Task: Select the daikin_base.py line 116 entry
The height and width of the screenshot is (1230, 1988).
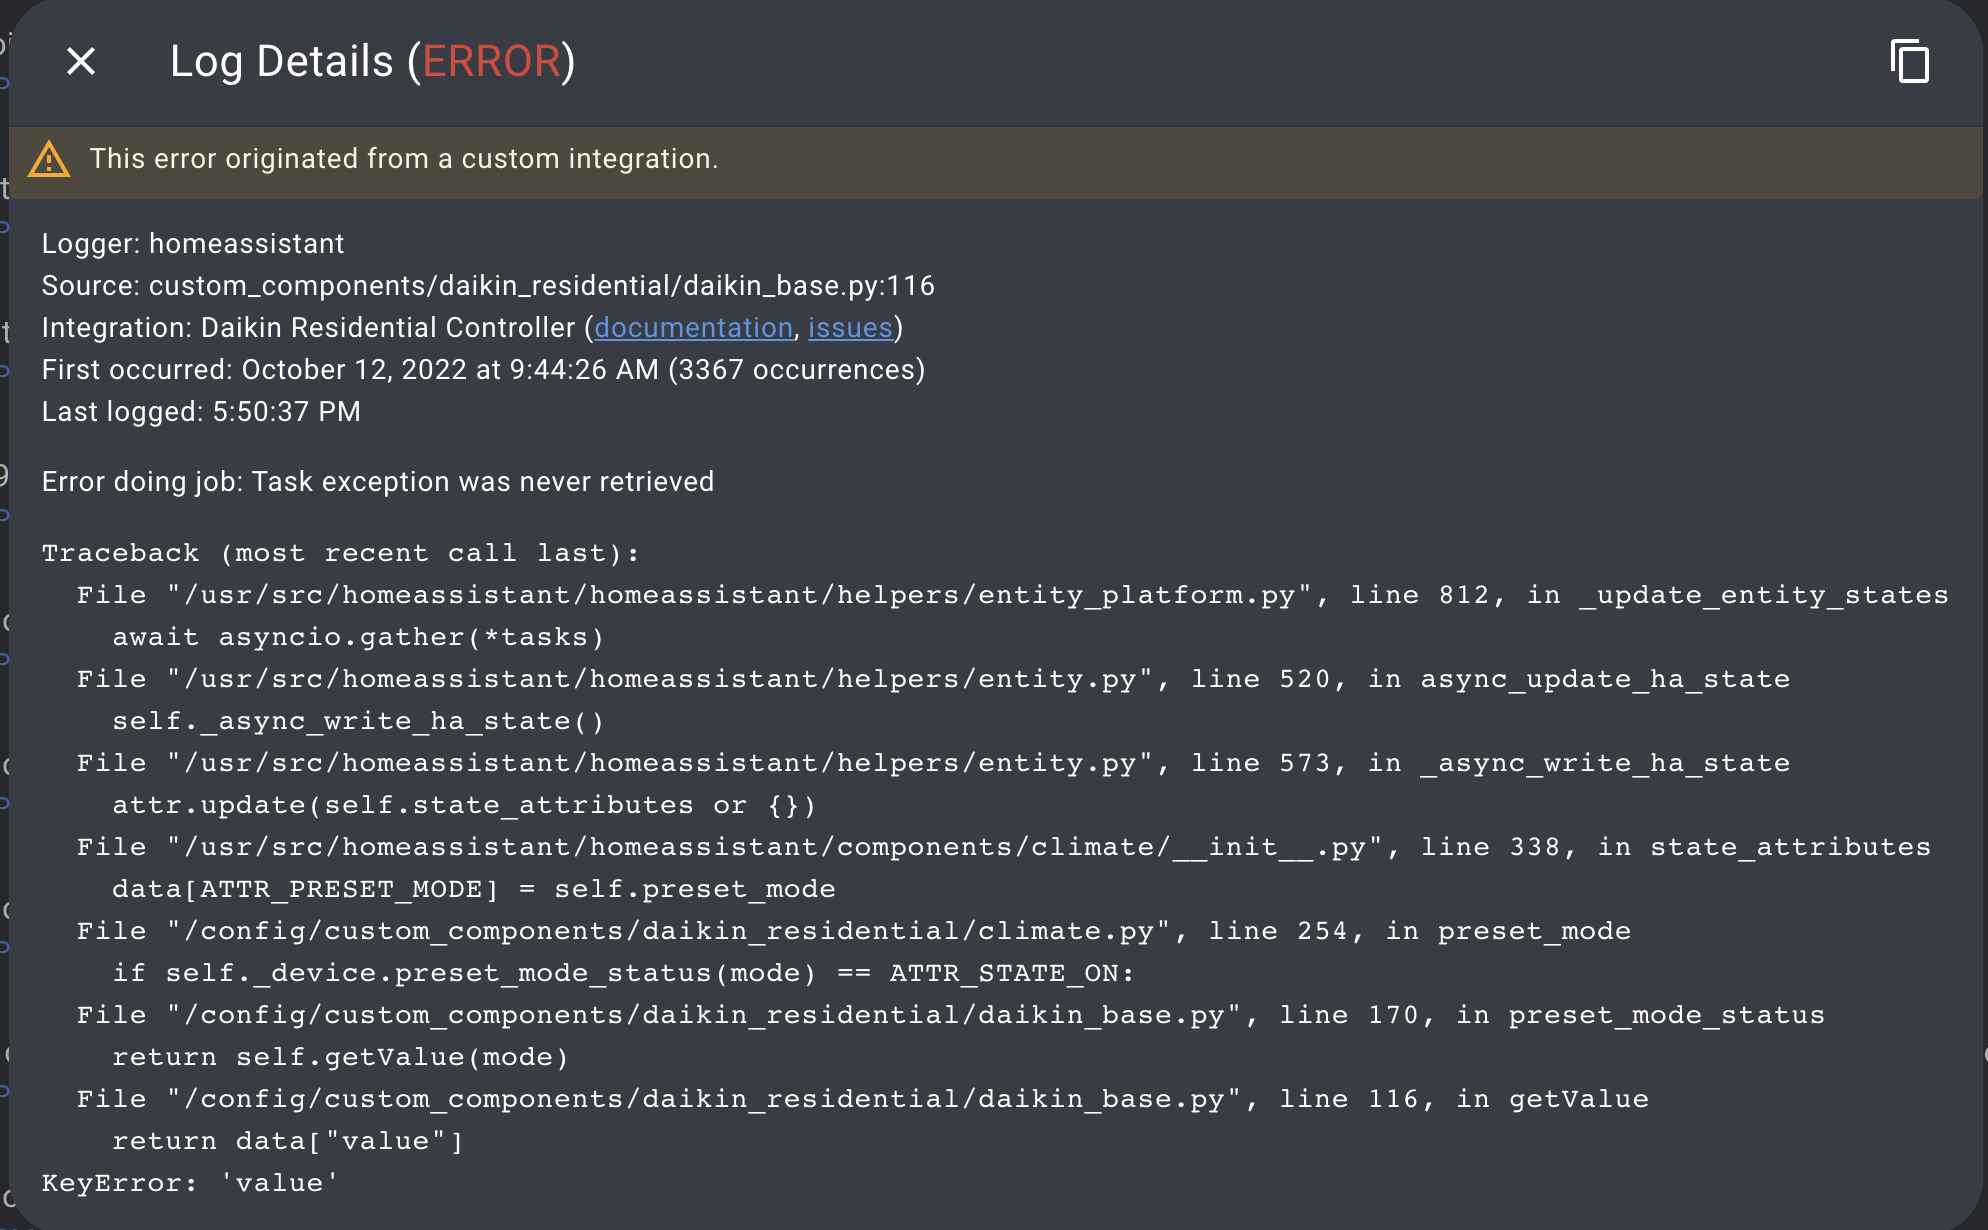Action: [860, 1098]
